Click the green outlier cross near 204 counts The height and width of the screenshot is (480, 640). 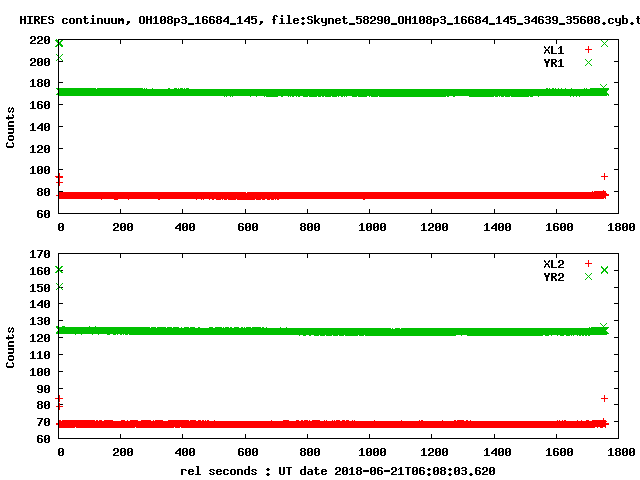(x=60, y=58)
